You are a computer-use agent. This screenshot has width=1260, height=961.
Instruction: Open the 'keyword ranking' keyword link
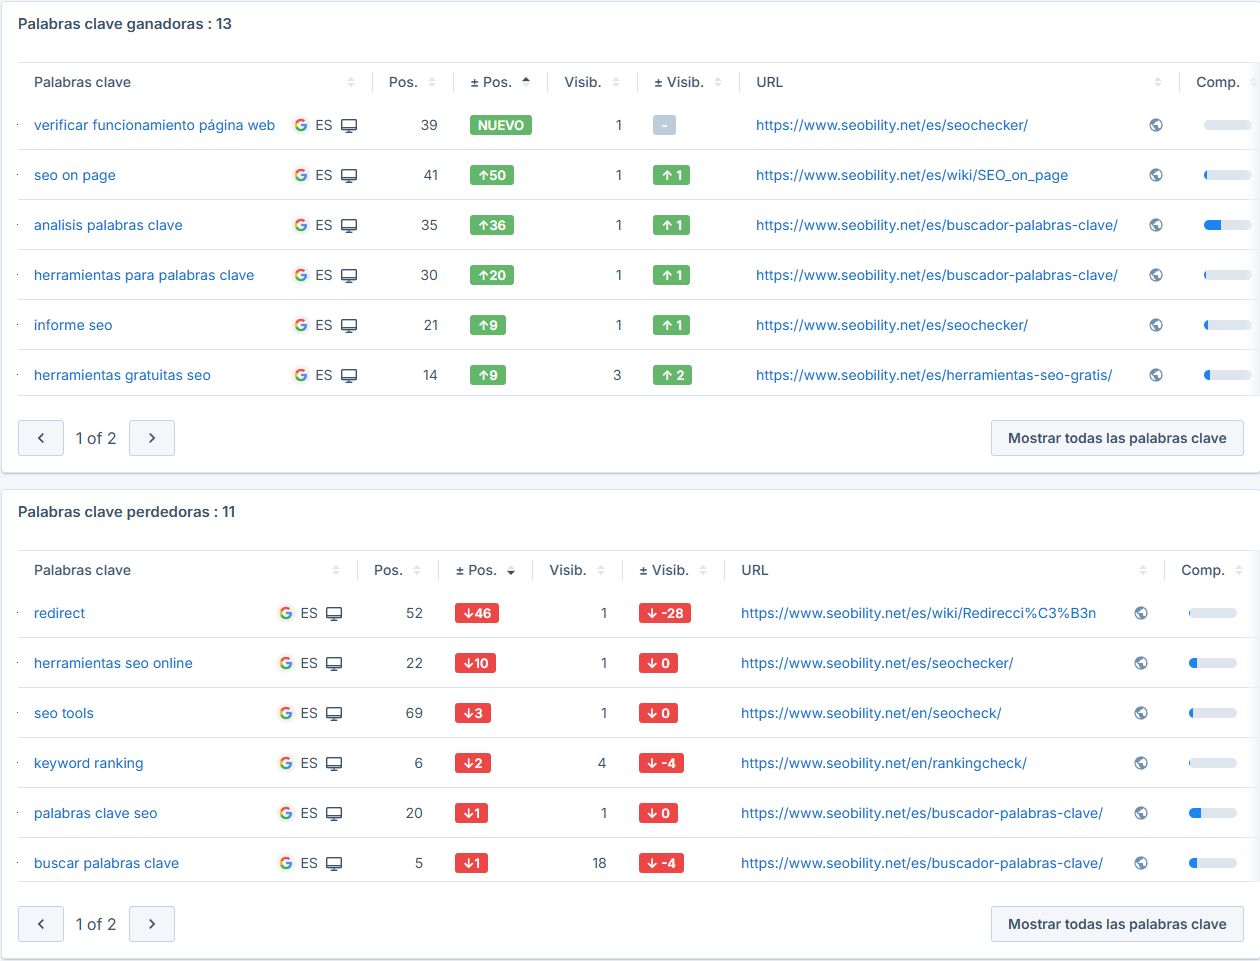coord(88,763)
